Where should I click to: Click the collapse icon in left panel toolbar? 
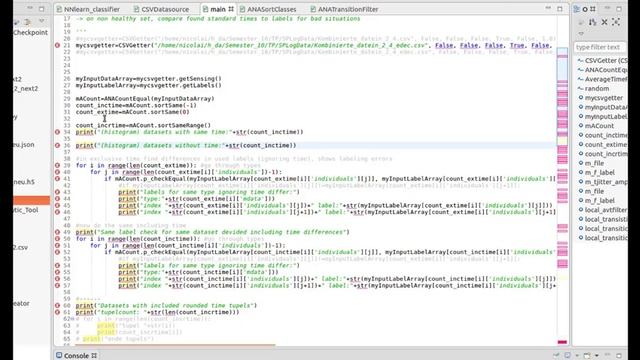16,22
